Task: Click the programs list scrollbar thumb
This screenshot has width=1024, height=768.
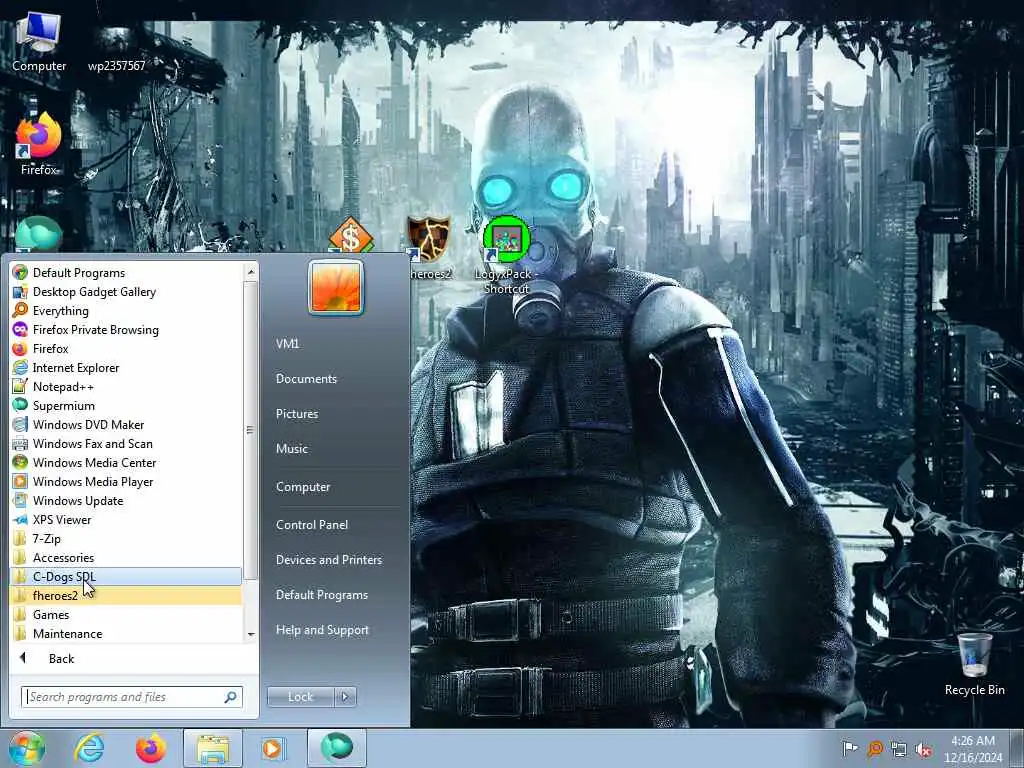Action: [251, 430]
